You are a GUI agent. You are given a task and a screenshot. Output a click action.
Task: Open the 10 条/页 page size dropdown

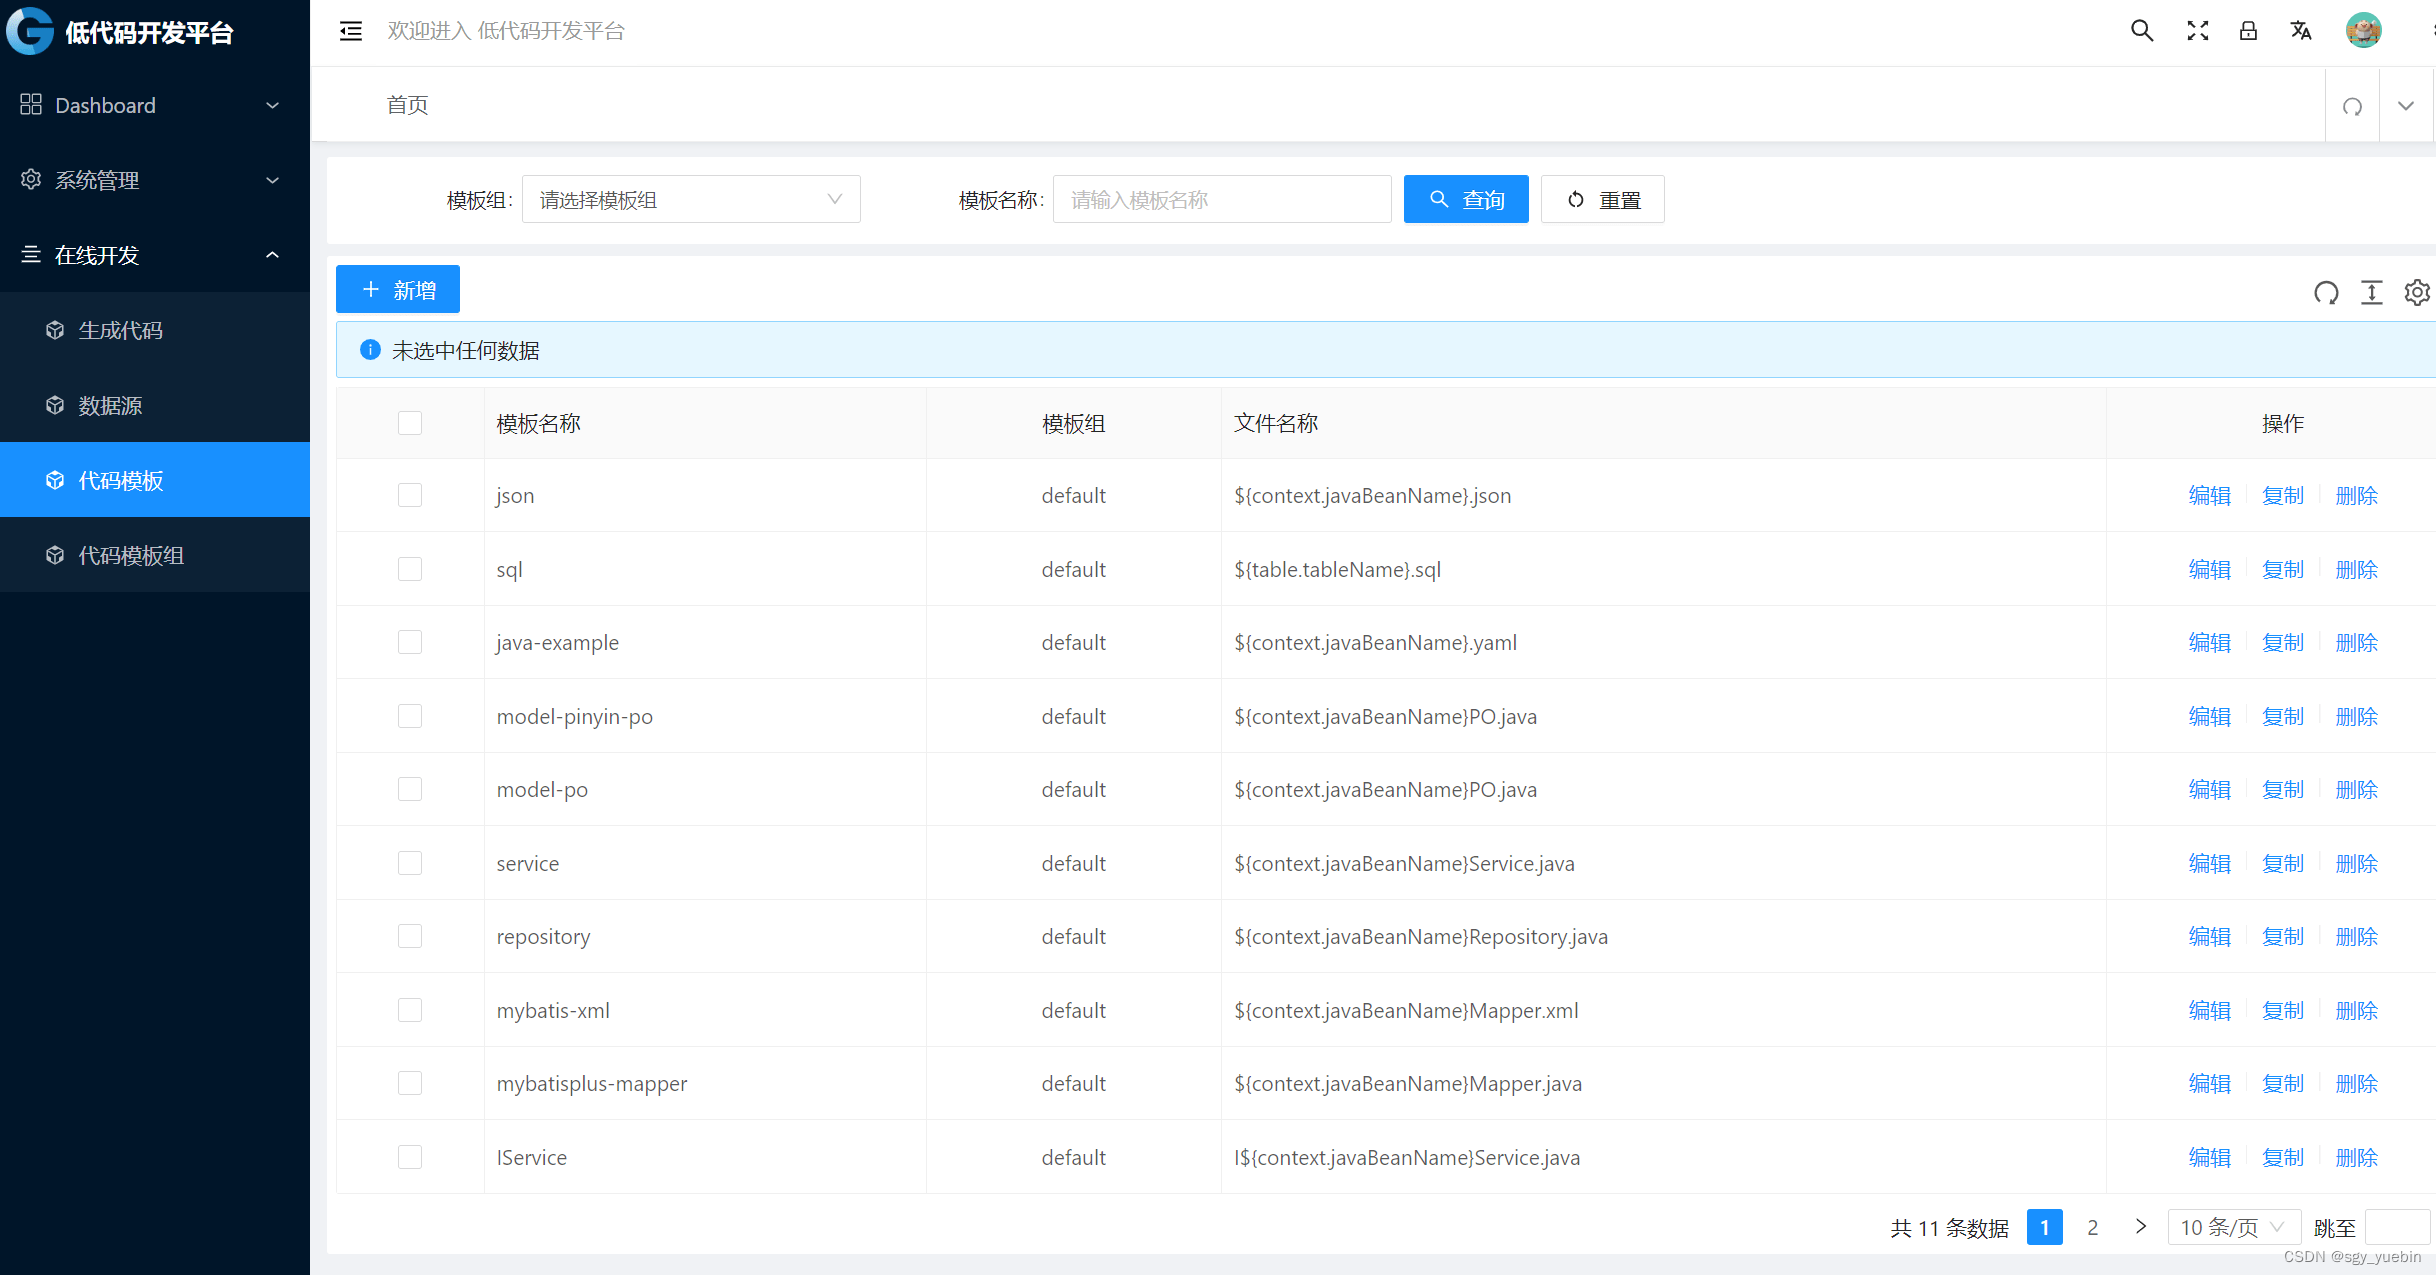[2234, 1227]
